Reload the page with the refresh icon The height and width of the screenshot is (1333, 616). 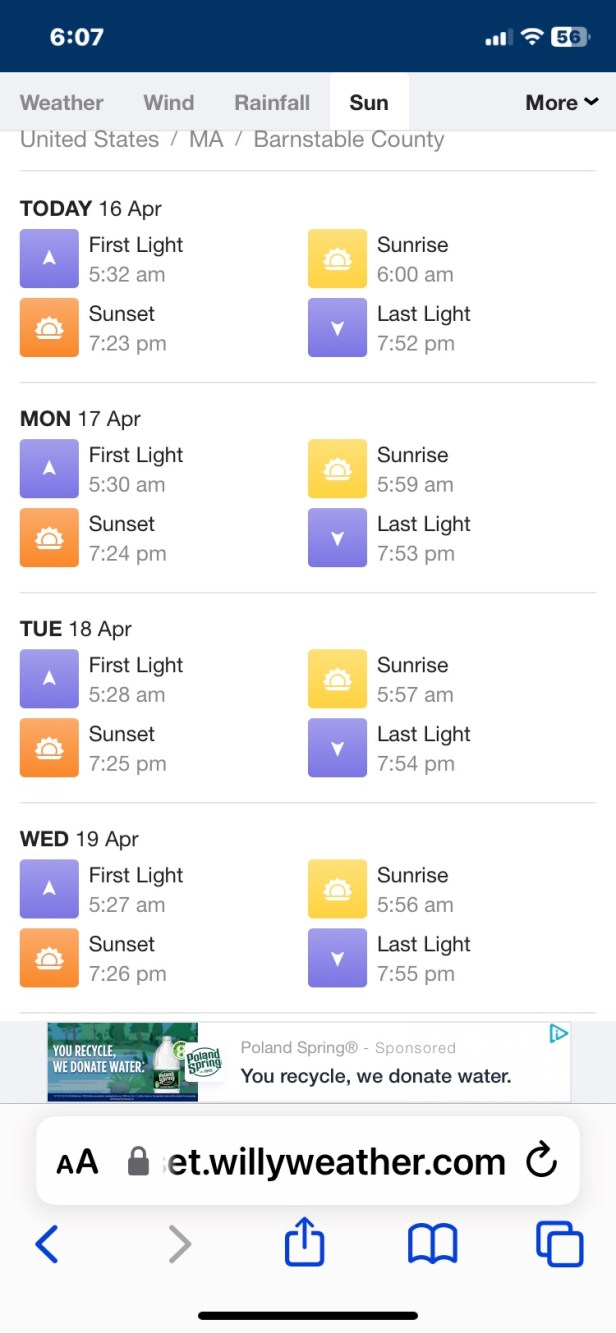[x=541, y=1161]
